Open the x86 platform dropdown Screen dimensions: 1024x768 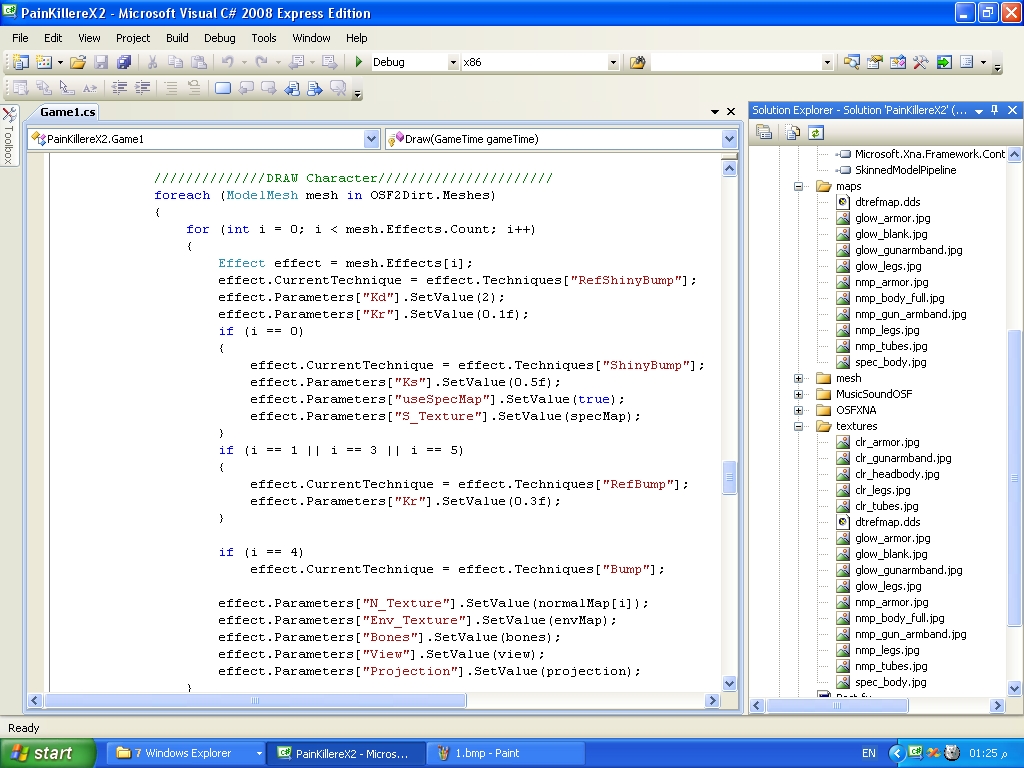(613, 62)
